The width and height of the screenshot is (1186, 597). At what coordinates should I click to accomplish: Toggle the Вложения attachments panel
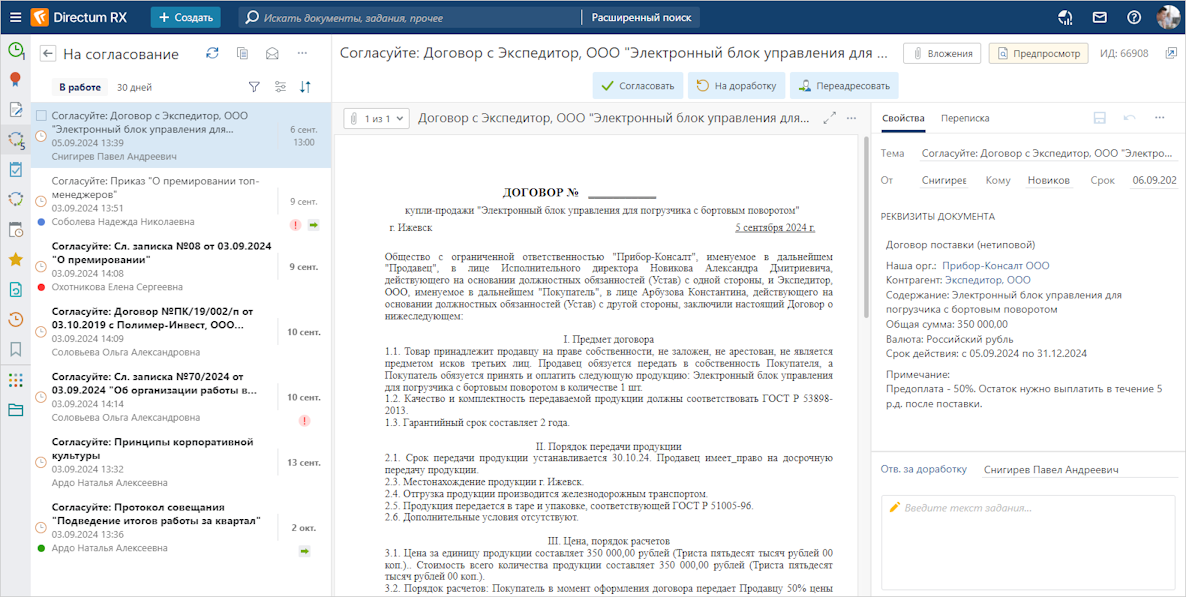coord(942,53)
